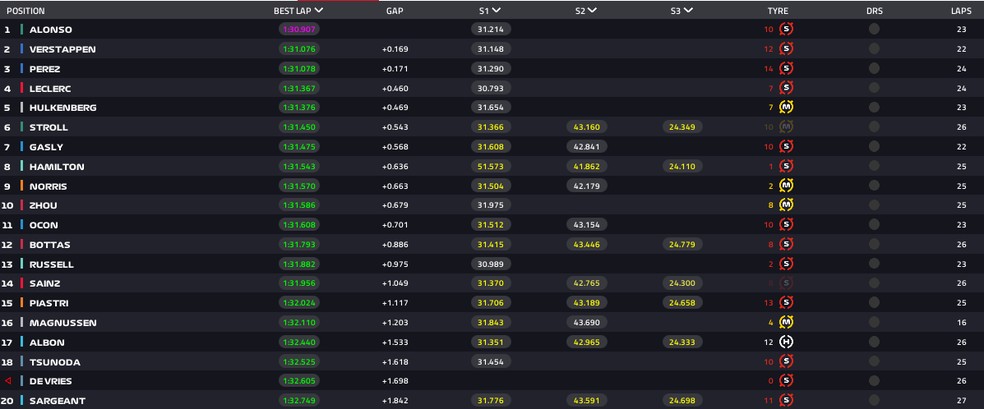Click the Tyre column header

[x=778, y=11]
